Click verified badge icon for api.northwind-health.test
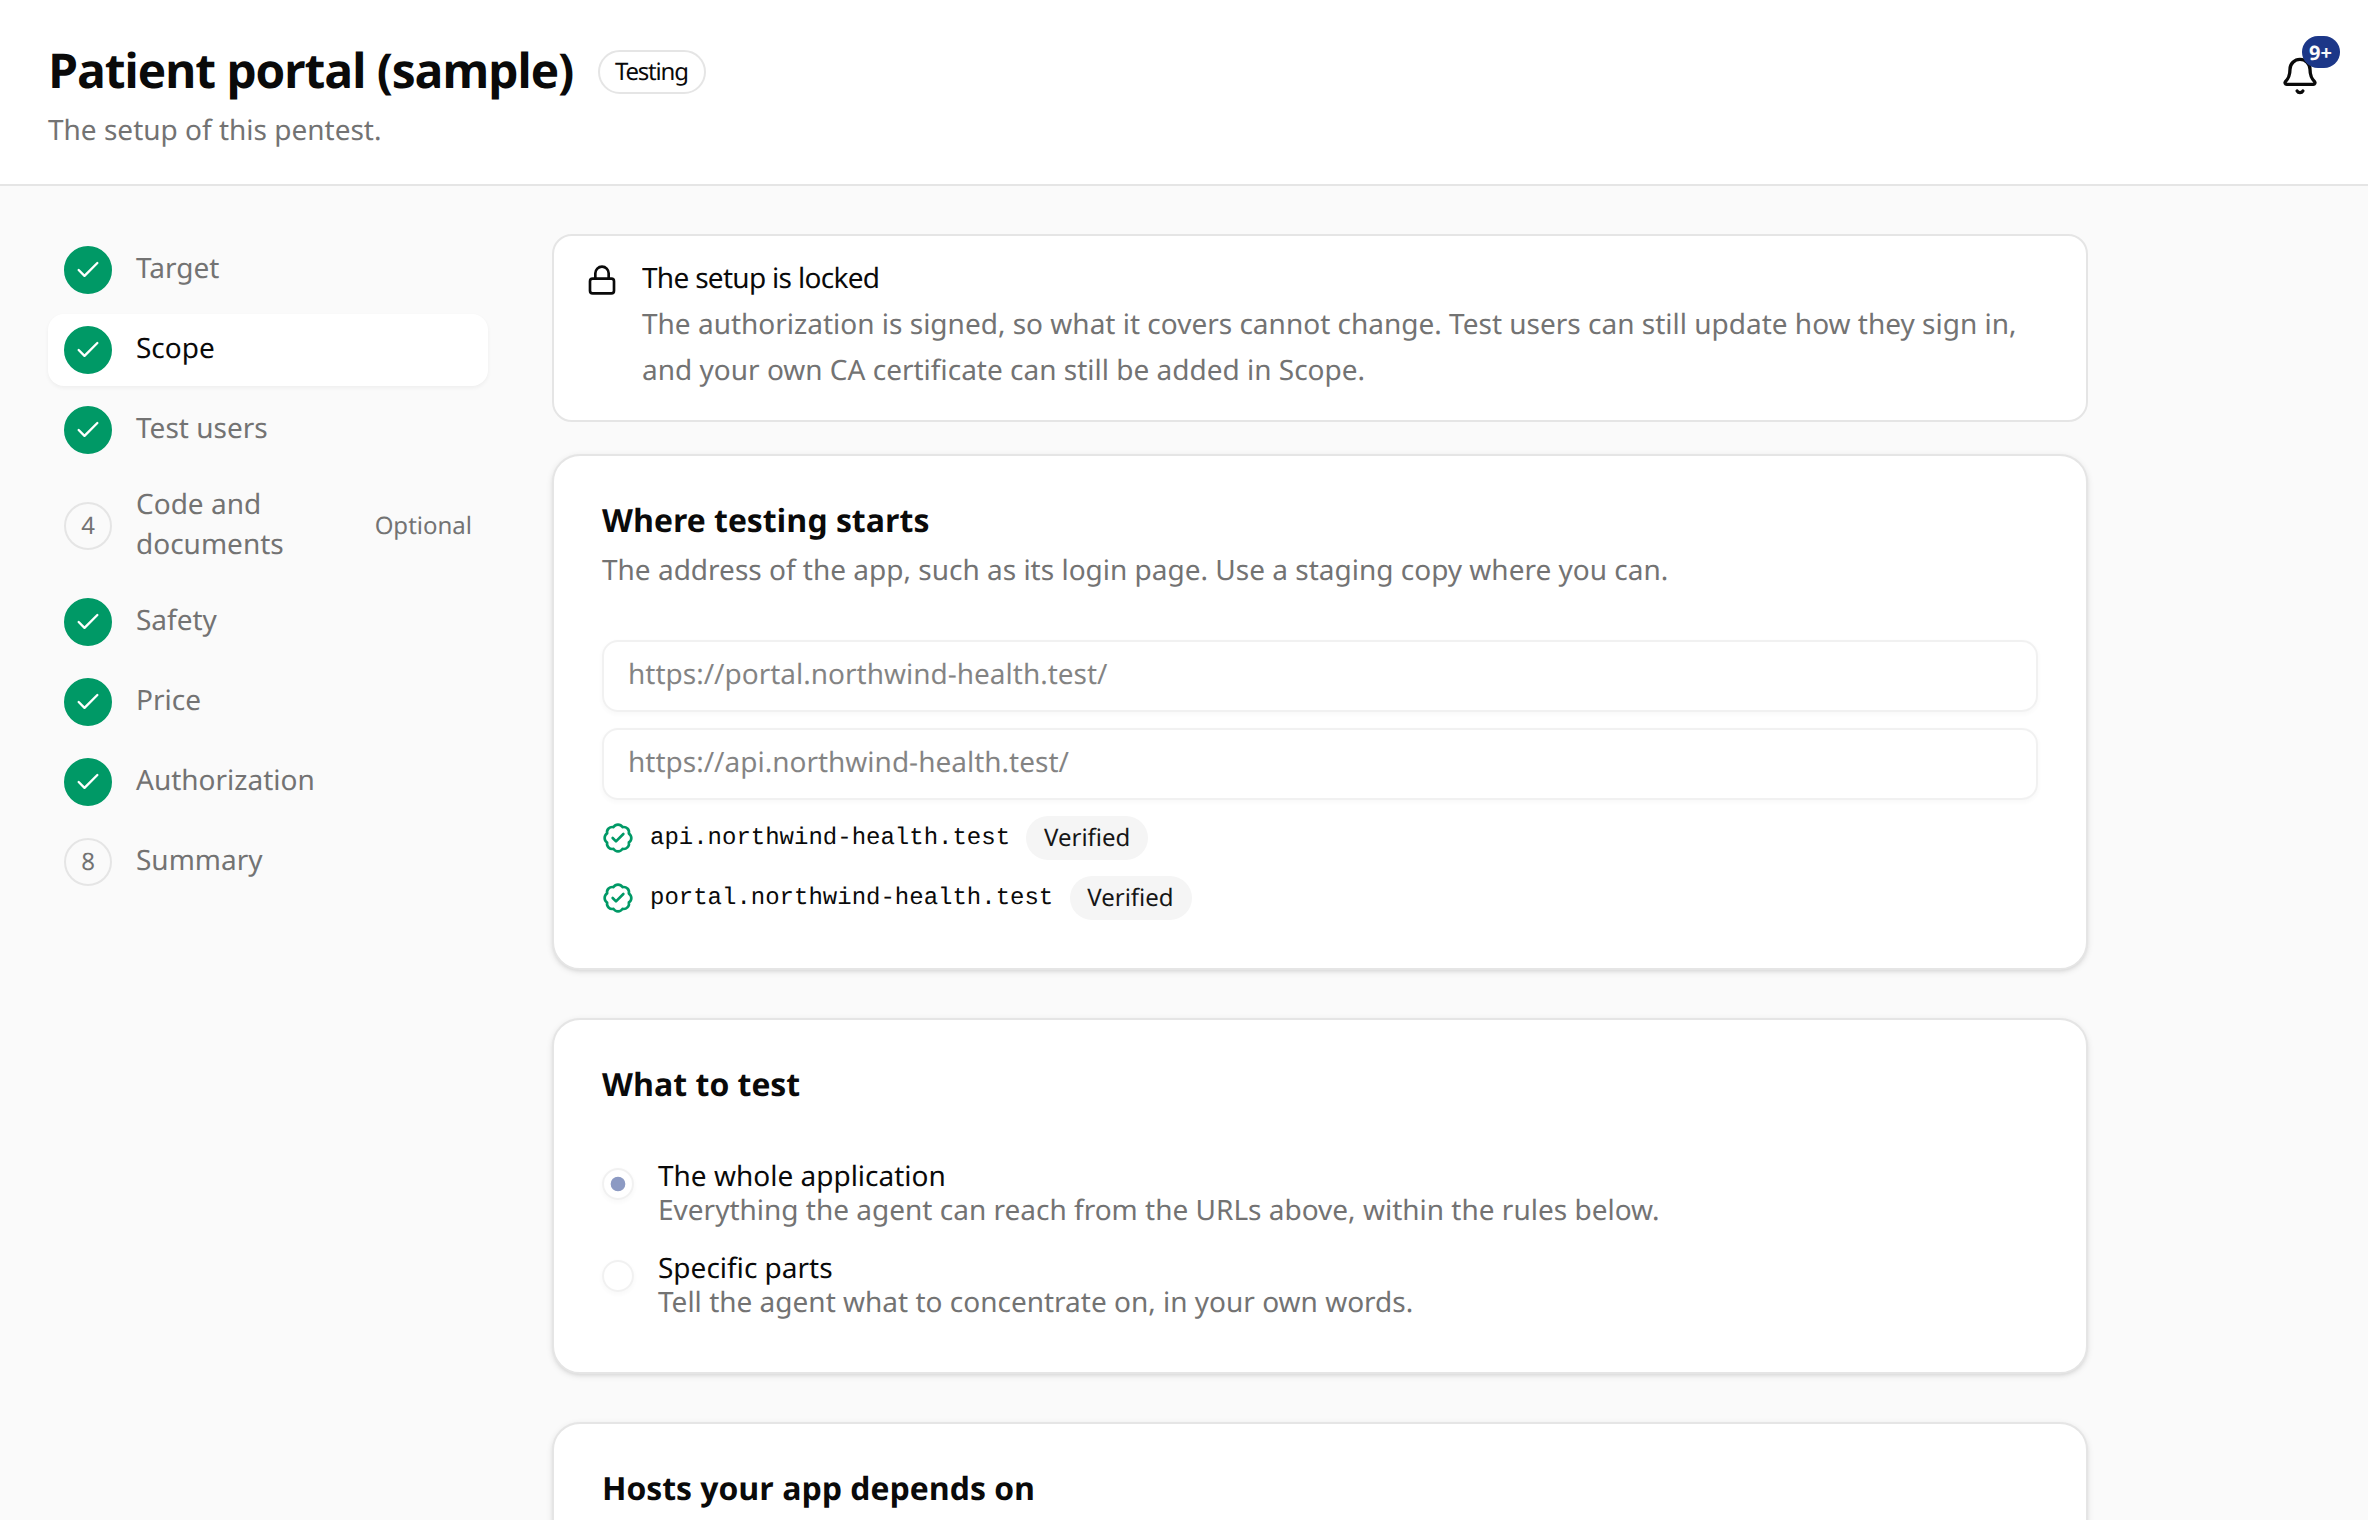 pos(618,837)
